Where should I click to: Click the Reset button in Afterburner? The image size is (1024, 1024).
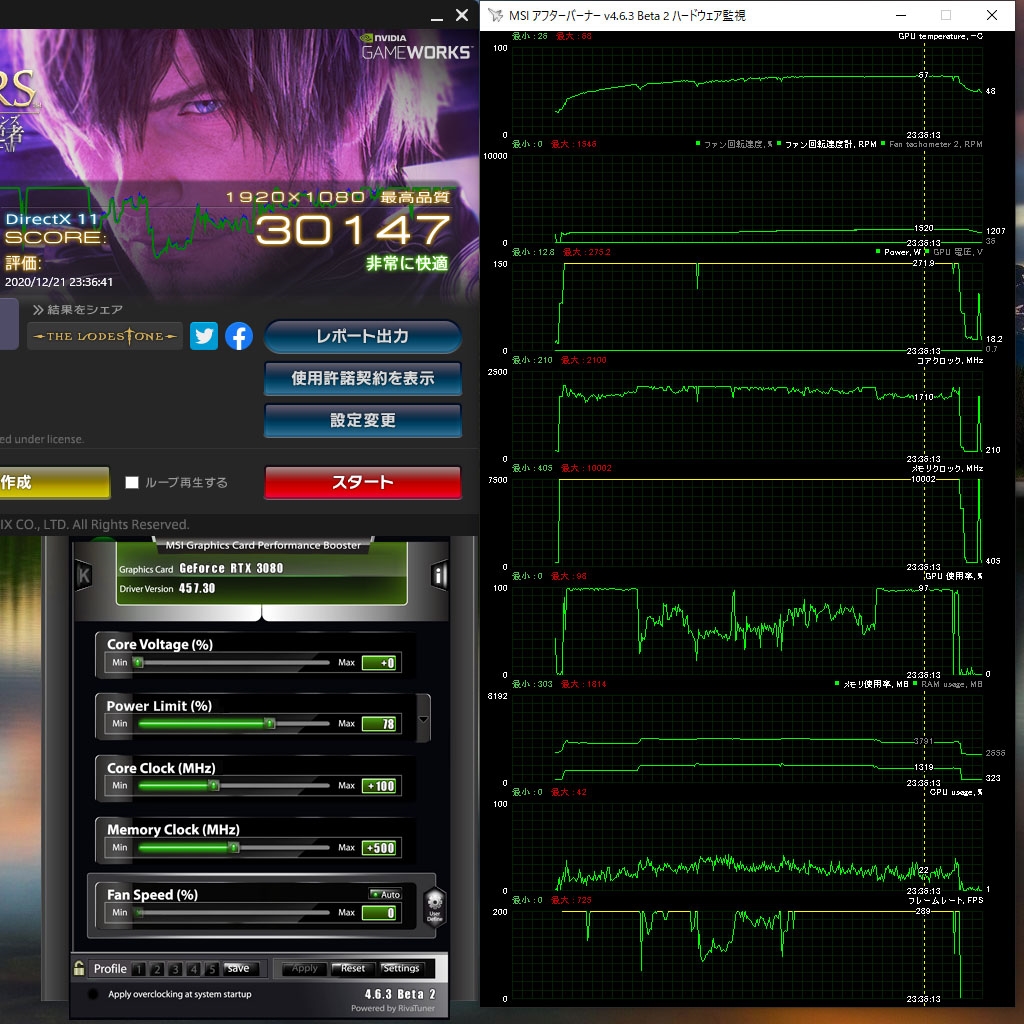(353, 968)
